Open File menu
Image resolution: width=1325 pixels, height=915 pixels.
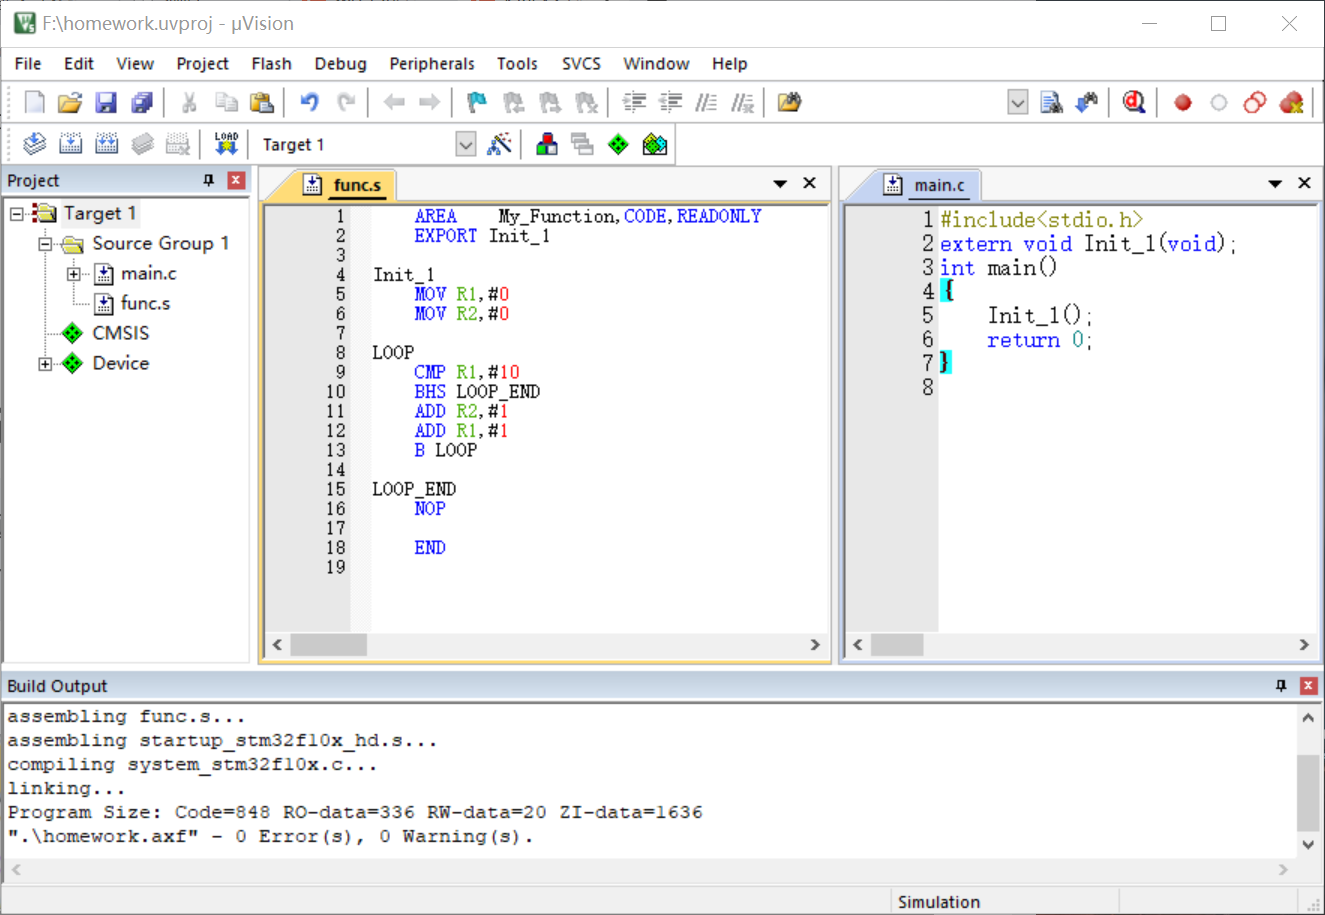(28, 63)
